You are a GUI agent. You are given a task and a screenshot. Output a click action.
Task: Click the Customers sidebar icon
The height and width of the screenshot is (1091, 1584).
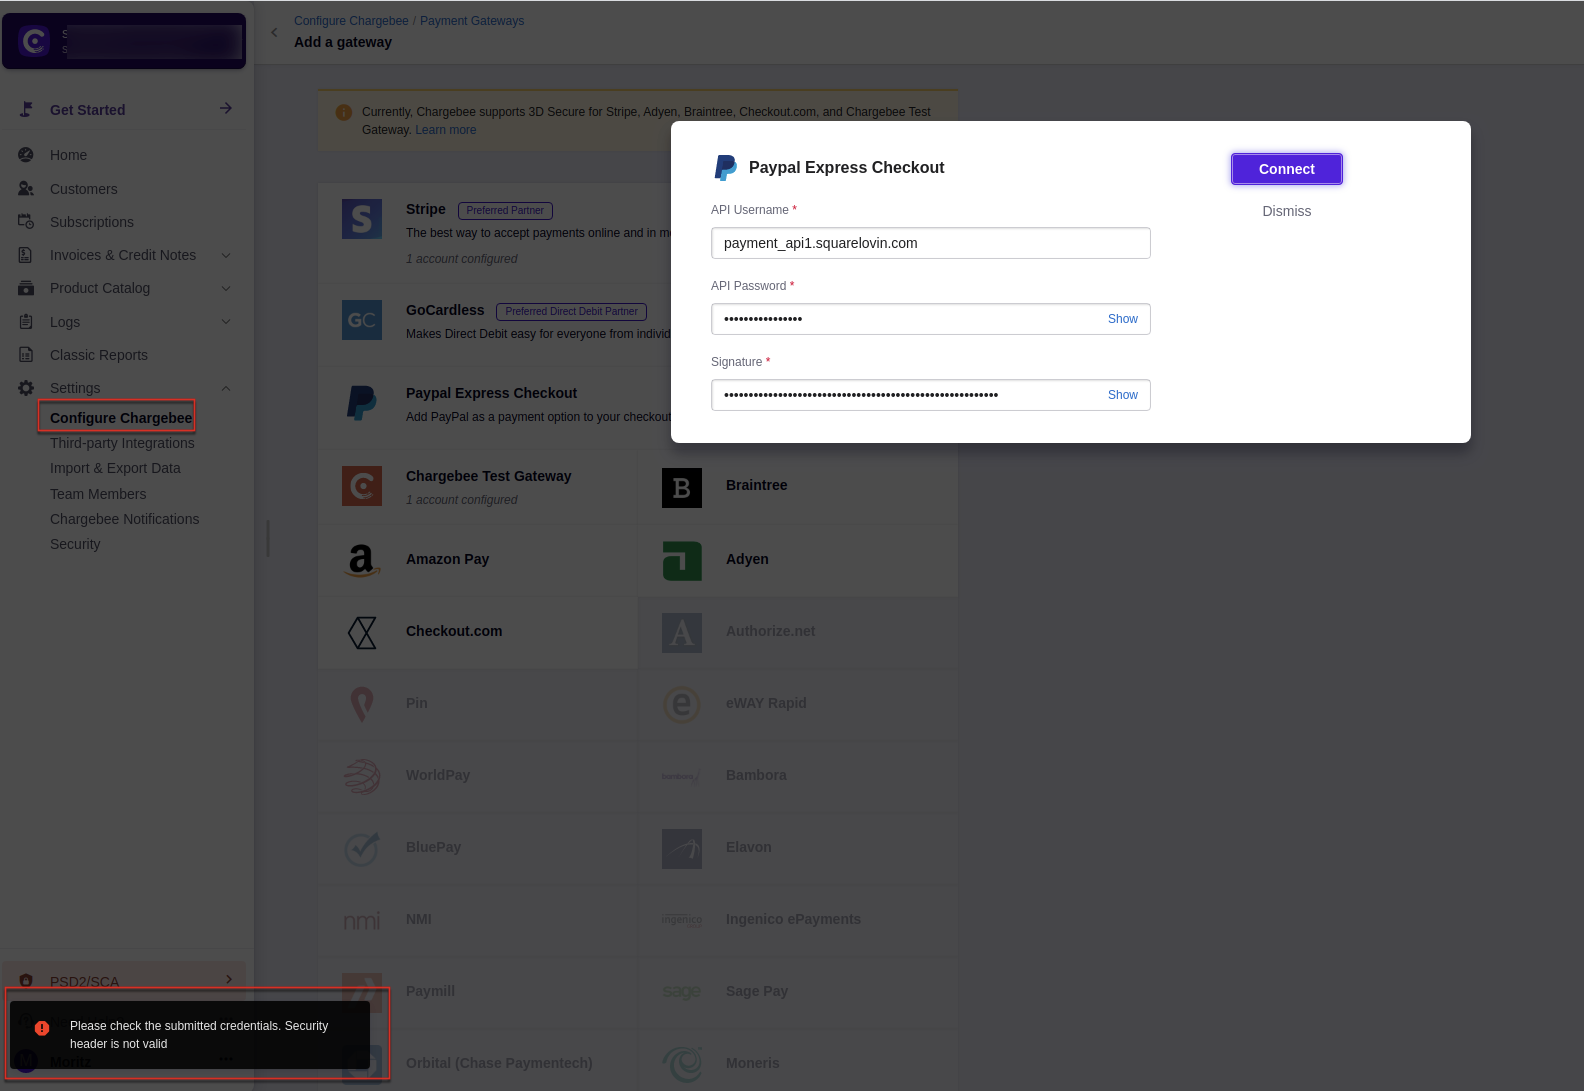click(26, 189)
